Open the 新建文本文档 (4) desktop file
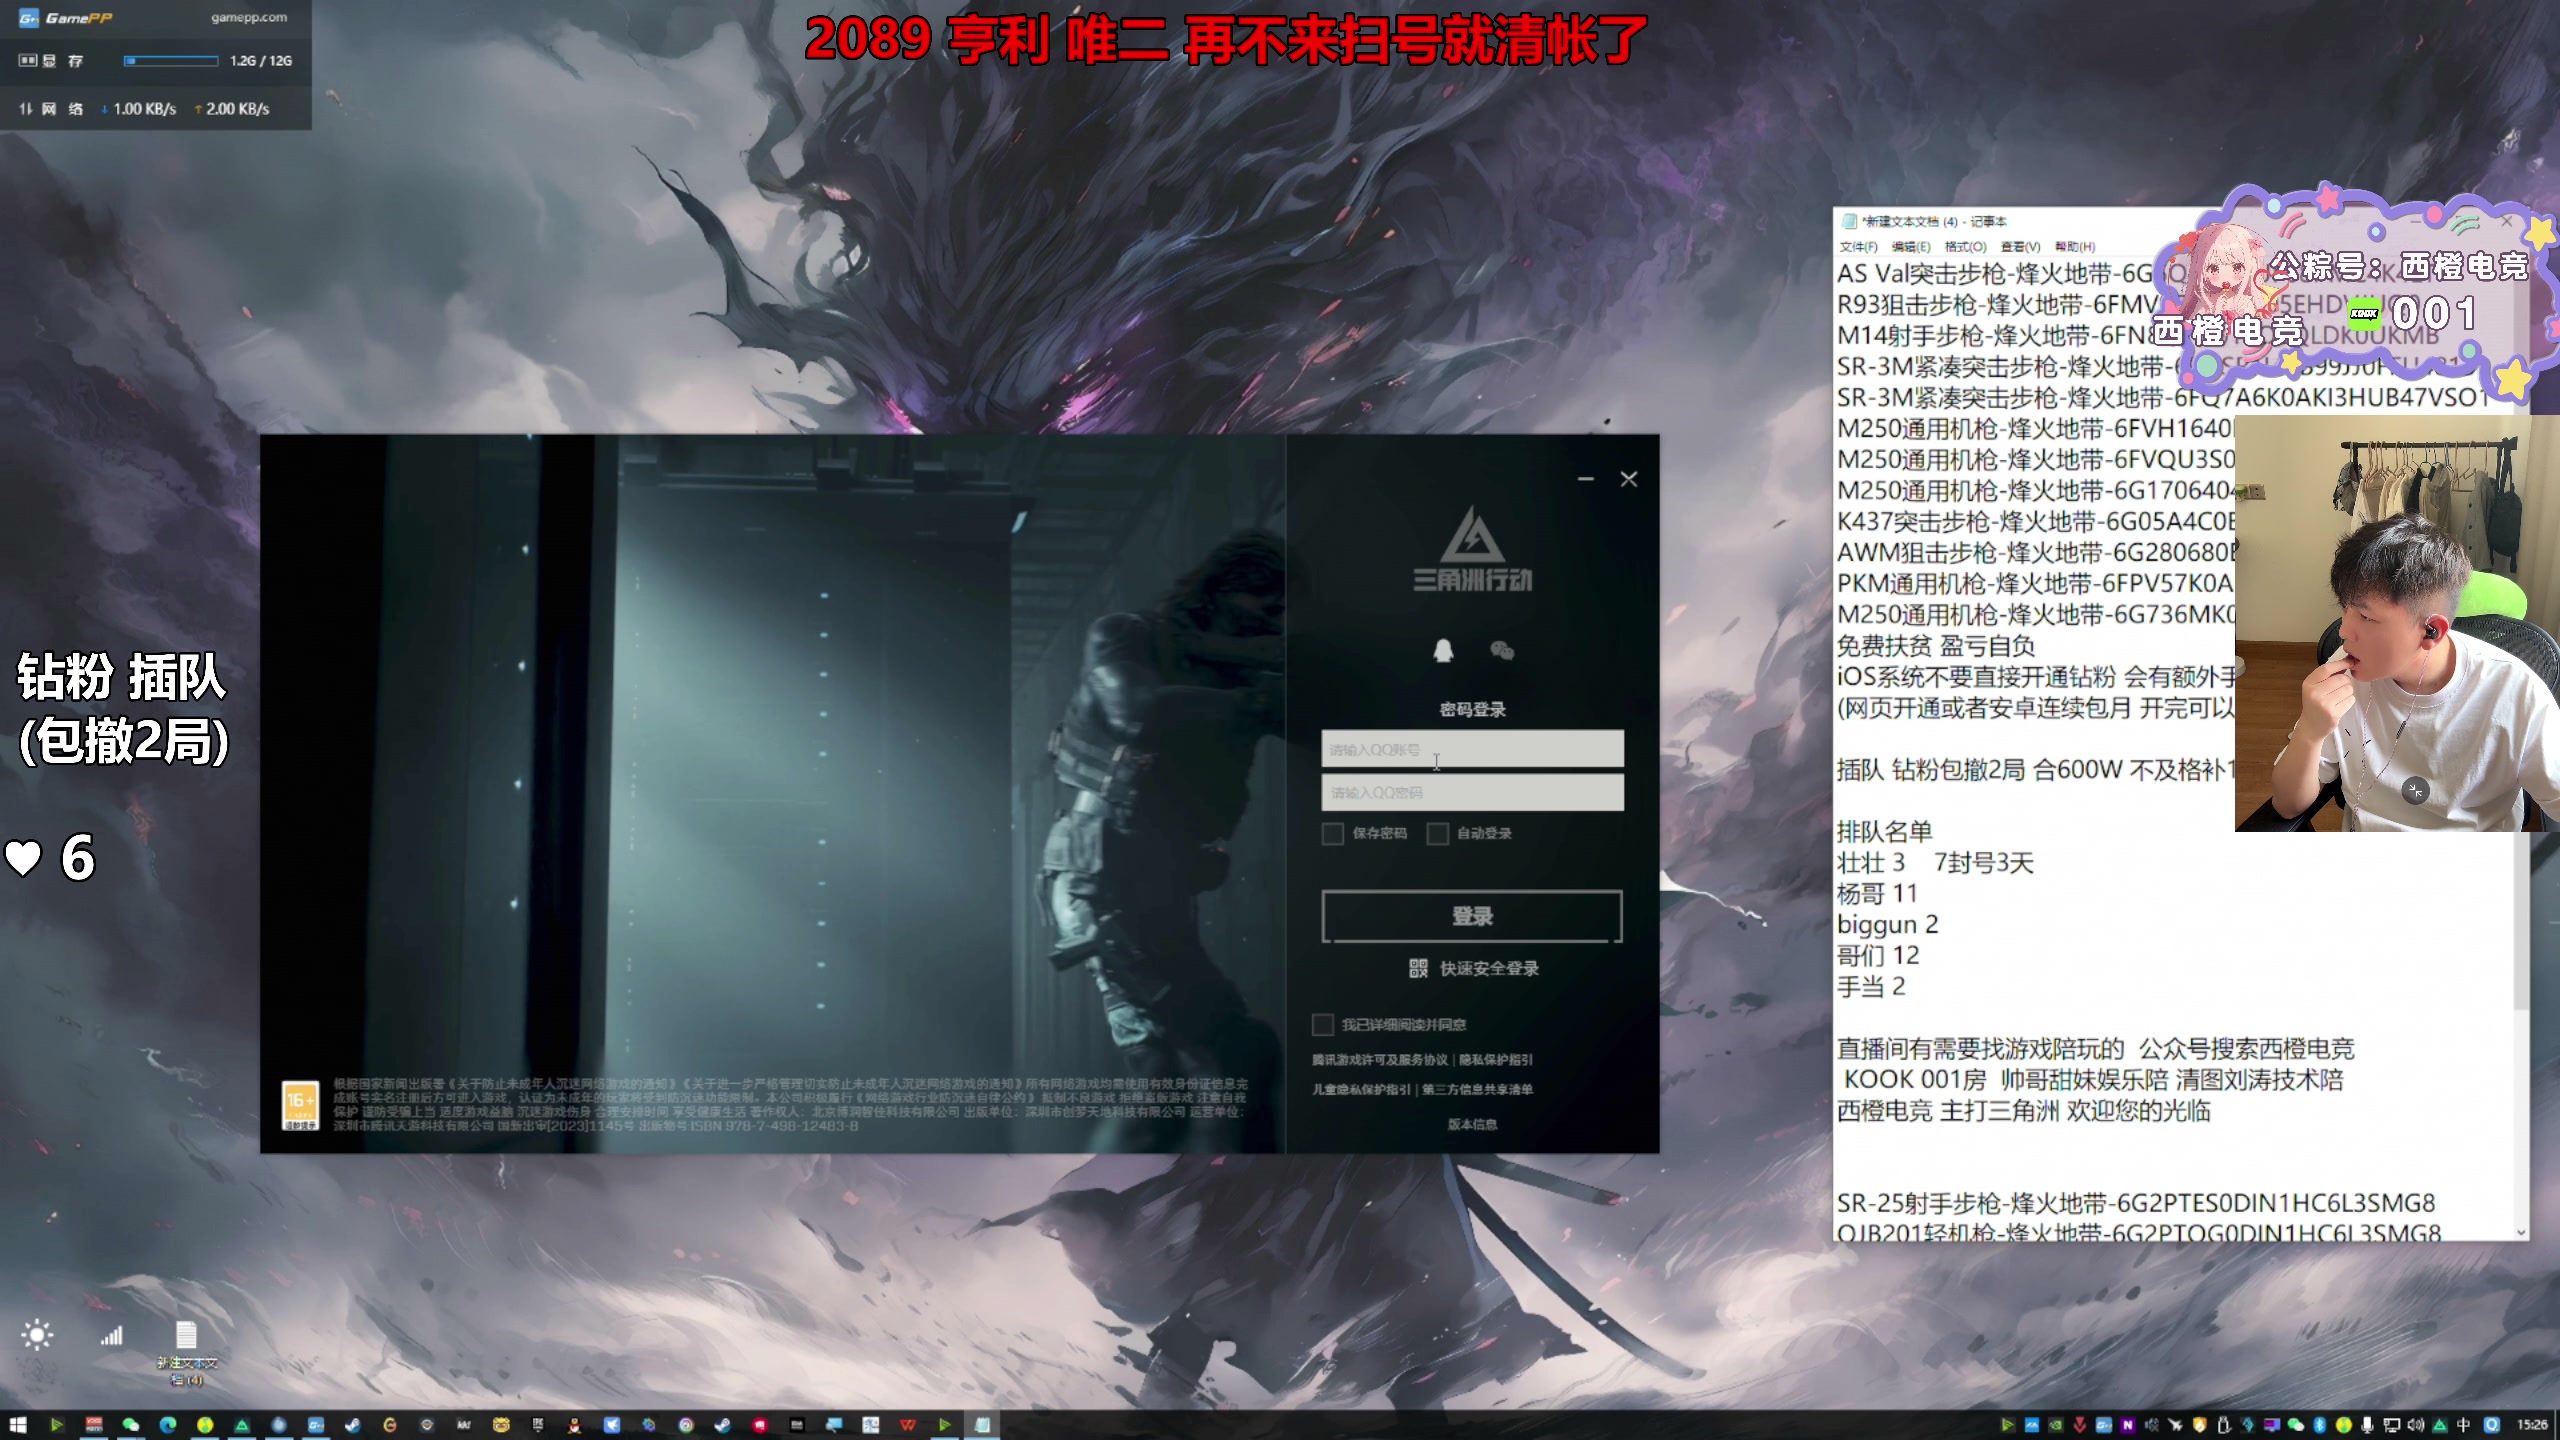2560x1440 pixels. pyautogui.click(x=186, y=1352)
